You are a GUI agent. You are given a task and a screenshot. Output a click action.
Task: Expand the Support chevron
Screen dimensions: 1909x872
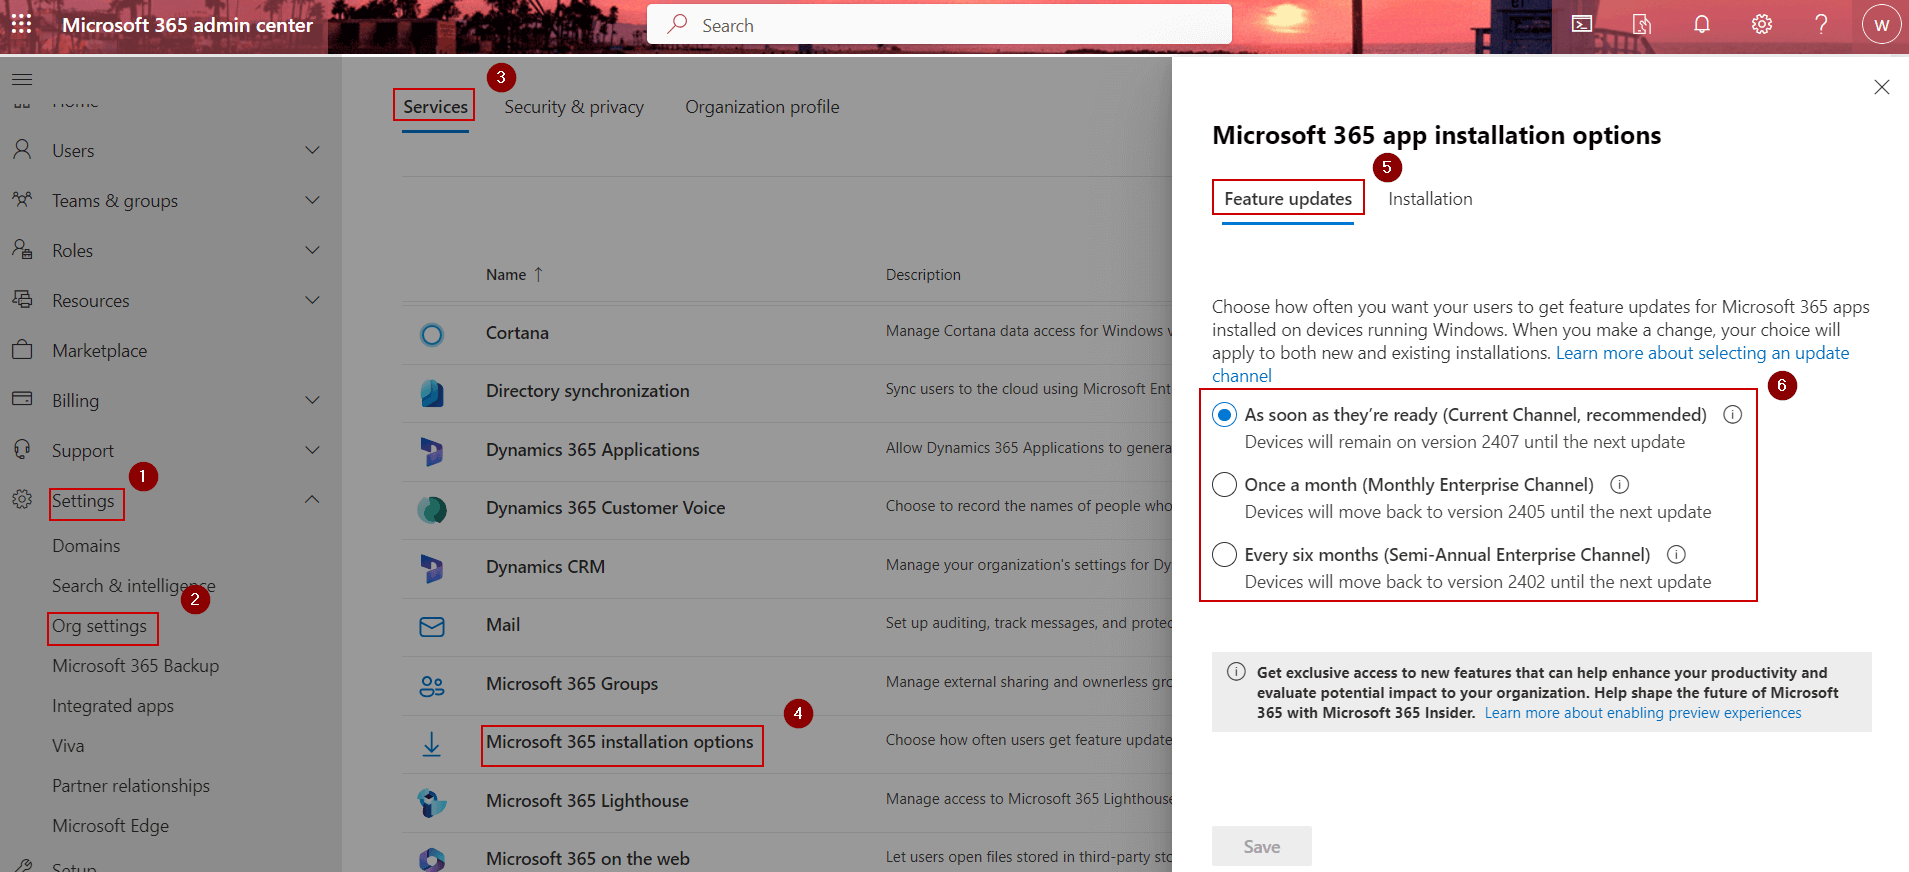point(312,450)
